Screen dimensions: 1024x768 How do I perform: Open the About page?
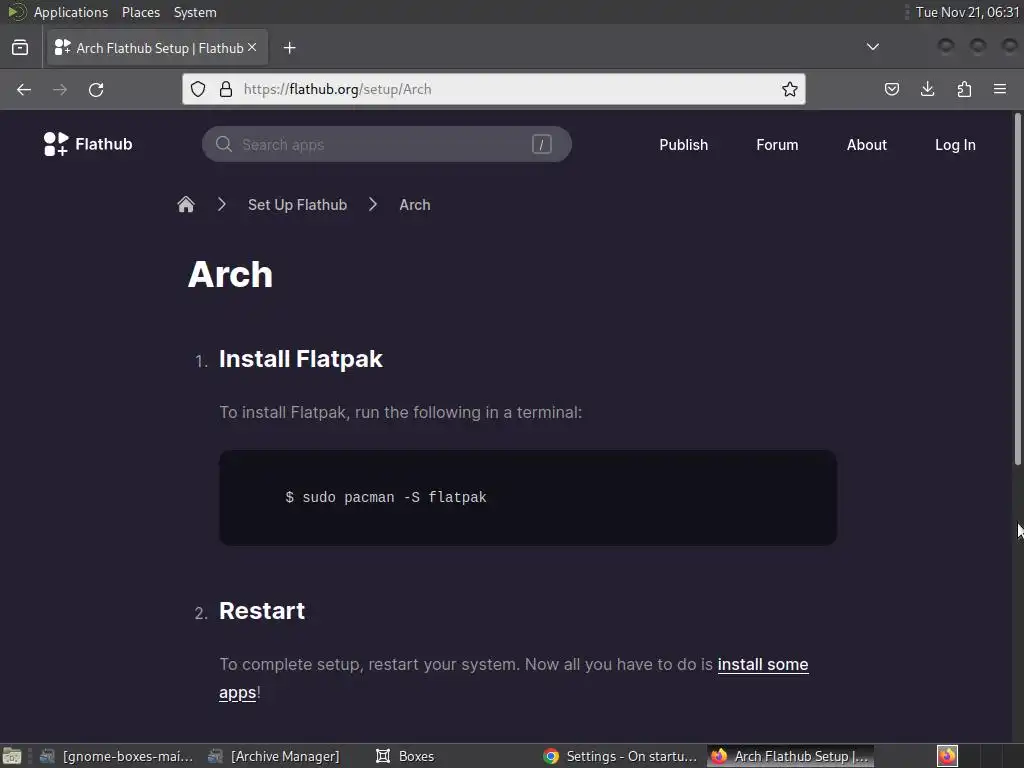point(867,145)
